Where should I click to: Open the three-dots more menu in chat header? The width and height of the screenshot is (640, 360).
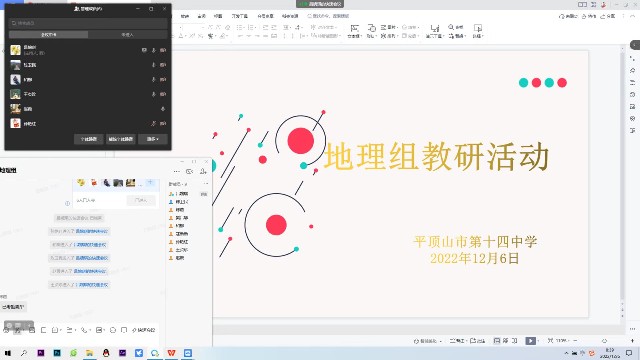coord(176,171)
